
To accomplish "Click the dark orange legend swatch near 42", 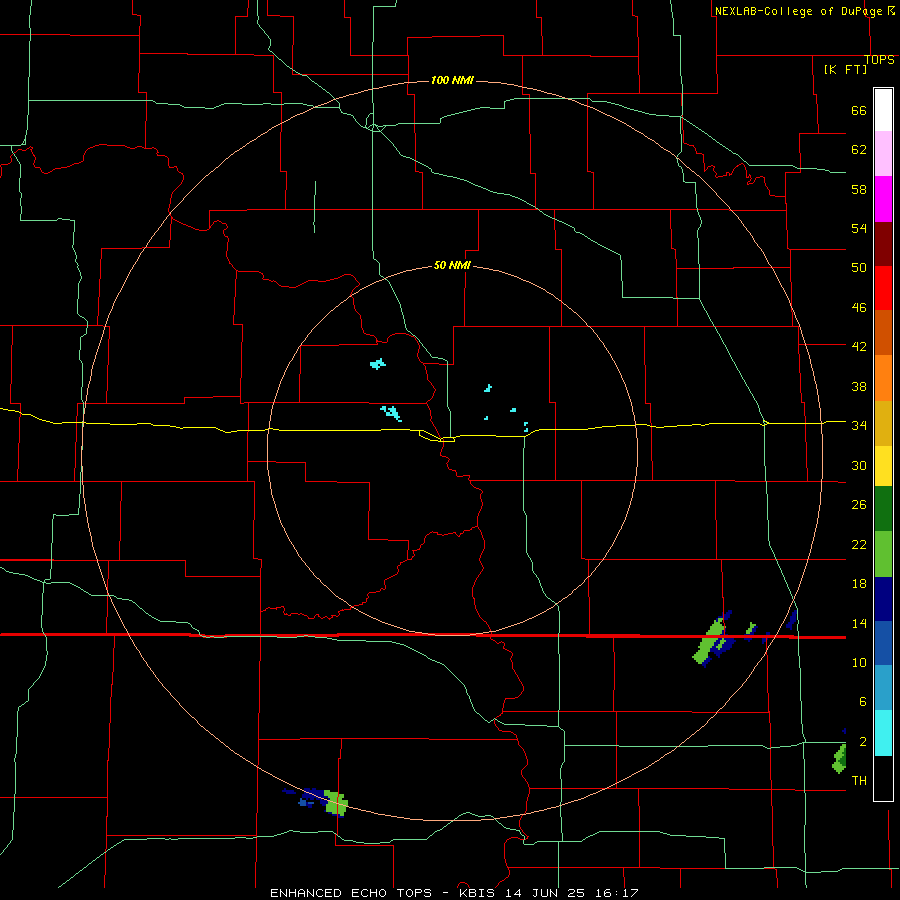I will click(883, 332).
